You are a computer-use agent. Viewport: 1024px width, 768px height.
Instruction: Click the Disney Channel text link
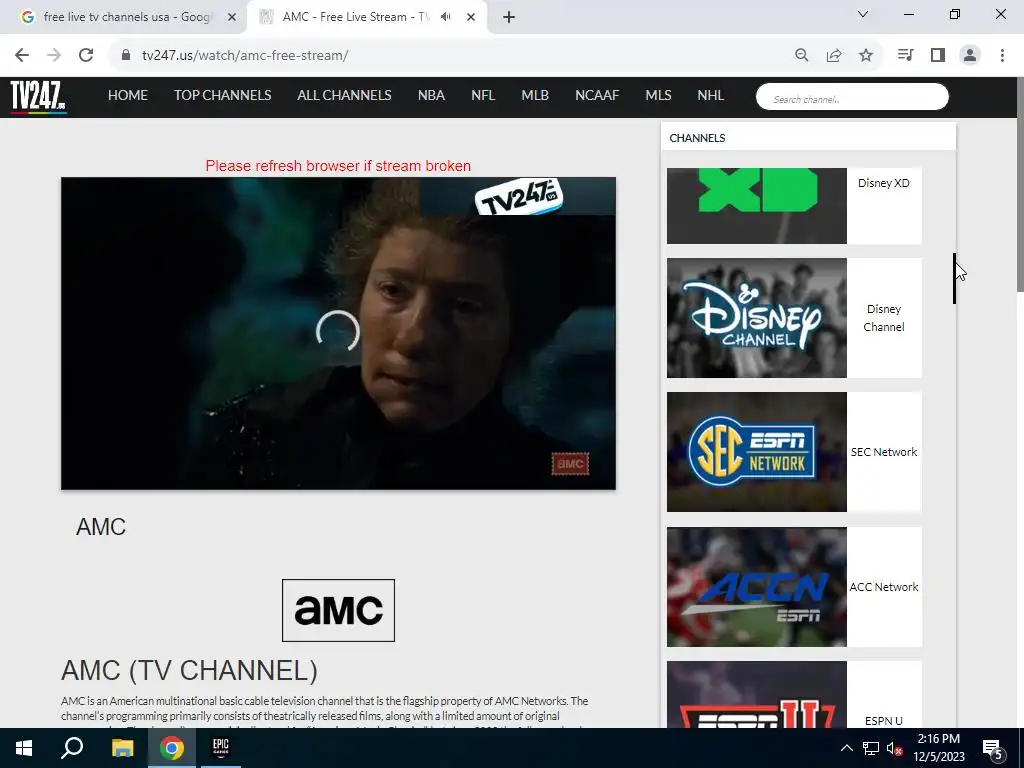click(884, 318)
